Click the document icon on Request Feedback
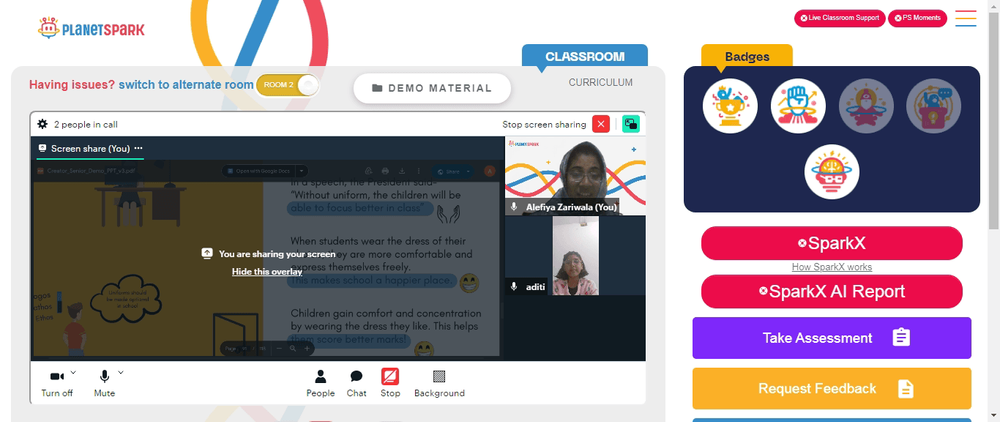 906,388
